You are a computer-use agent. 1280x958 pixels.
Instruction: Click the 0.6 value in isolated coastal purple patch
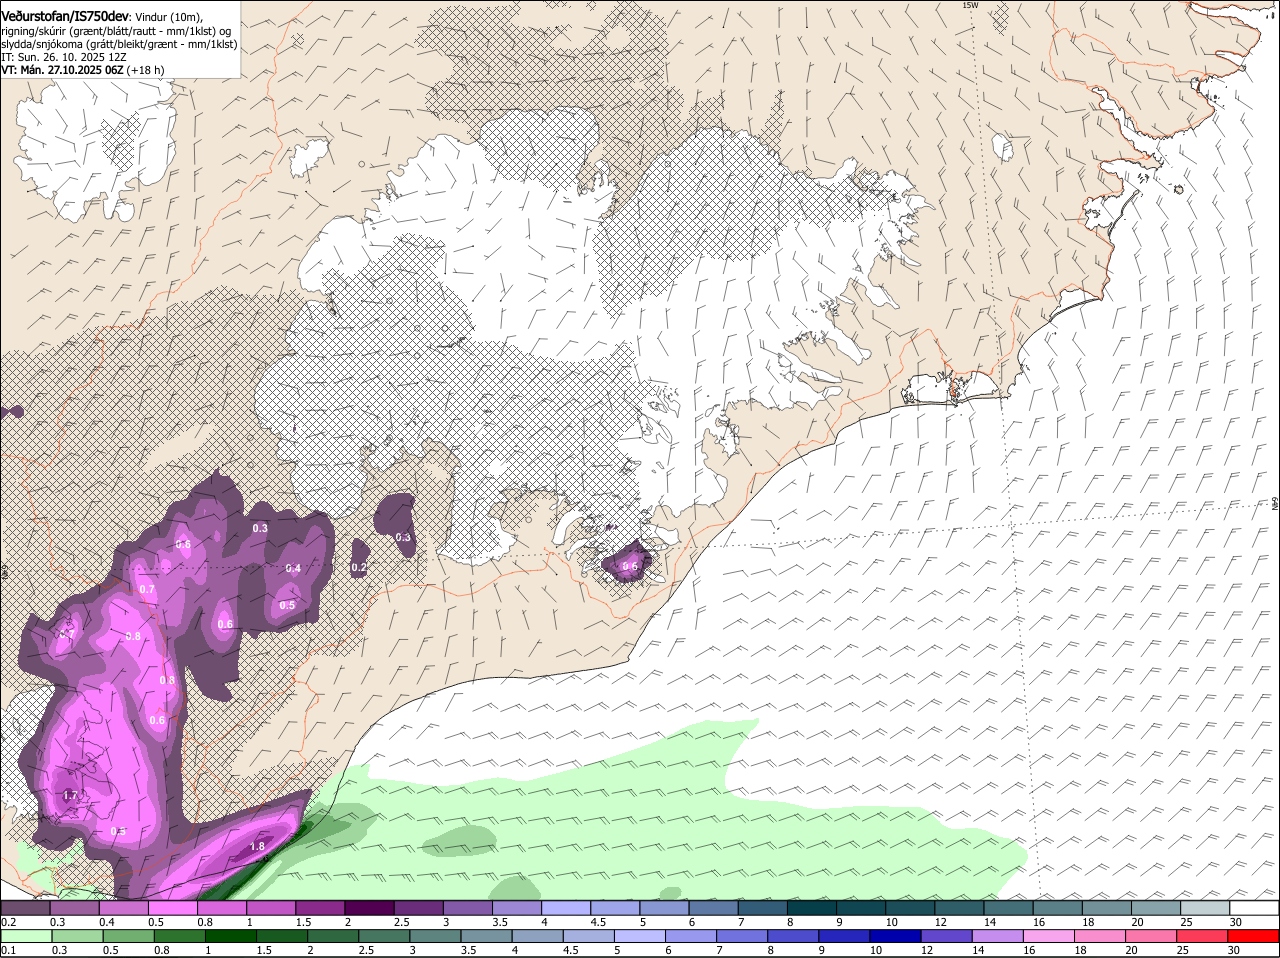tap(630, 566)
